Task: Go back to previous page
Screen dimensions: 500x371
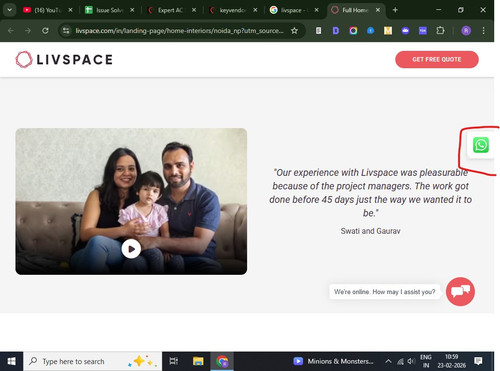Action: pos(11,31)
